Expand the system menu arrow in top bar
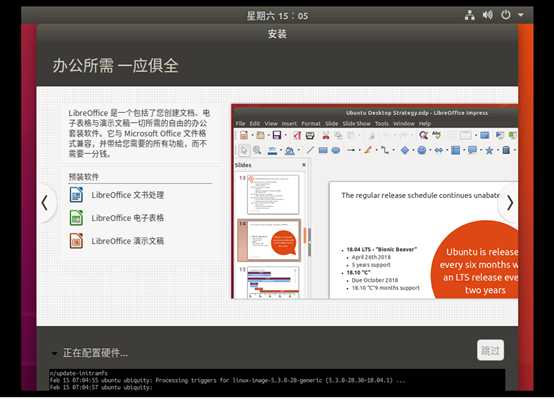 [521, 15]
